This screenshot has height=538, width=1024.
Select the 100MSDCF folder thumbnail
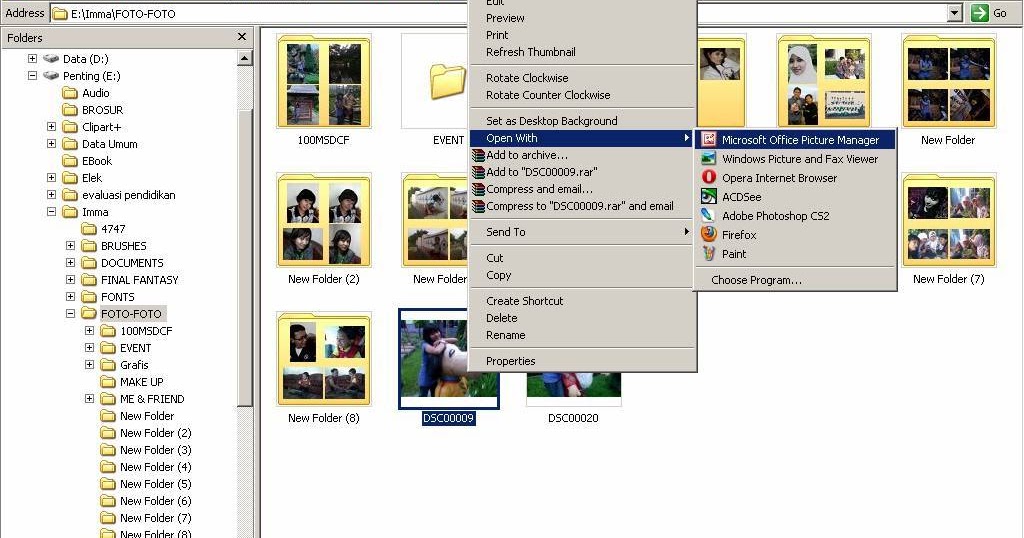coord(324,81)
